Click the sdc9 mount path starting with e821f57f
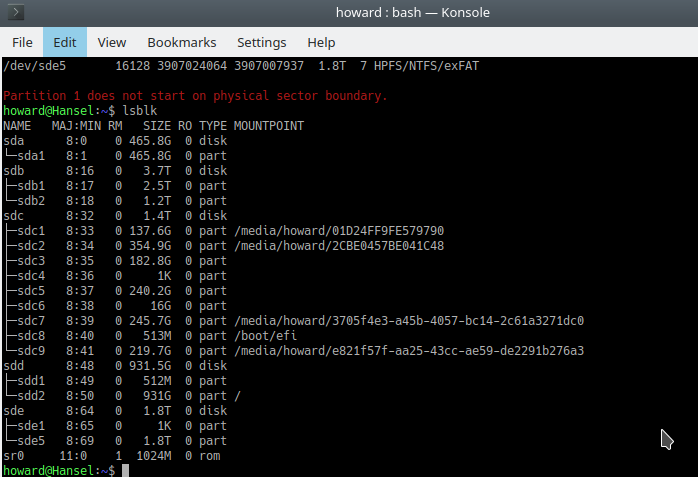The image size is (698, 477). tap(408, 351)
